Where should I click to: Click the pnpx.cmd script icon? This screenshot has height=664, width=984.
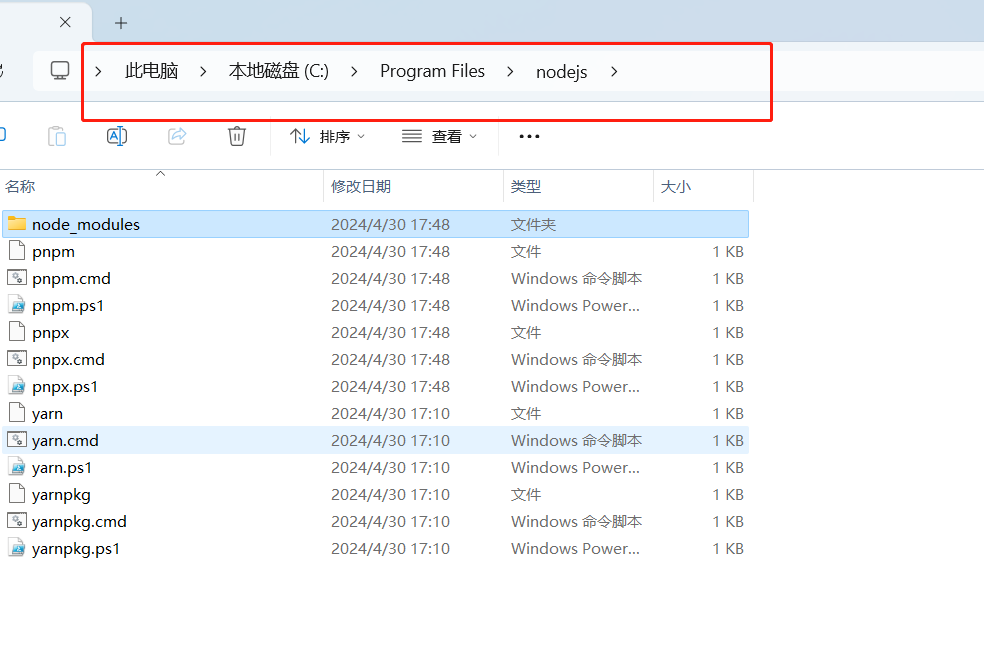(x=17, y=358)
